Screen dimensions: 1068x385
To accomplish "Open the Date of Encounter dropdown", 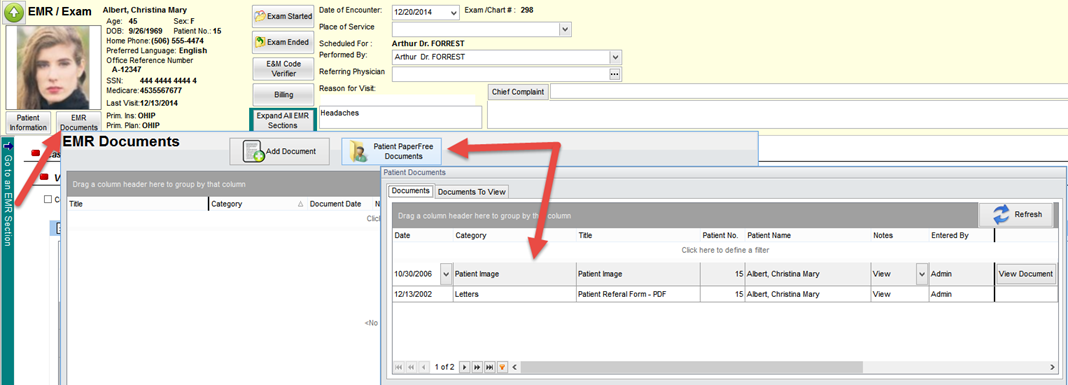I will point(454,12).
